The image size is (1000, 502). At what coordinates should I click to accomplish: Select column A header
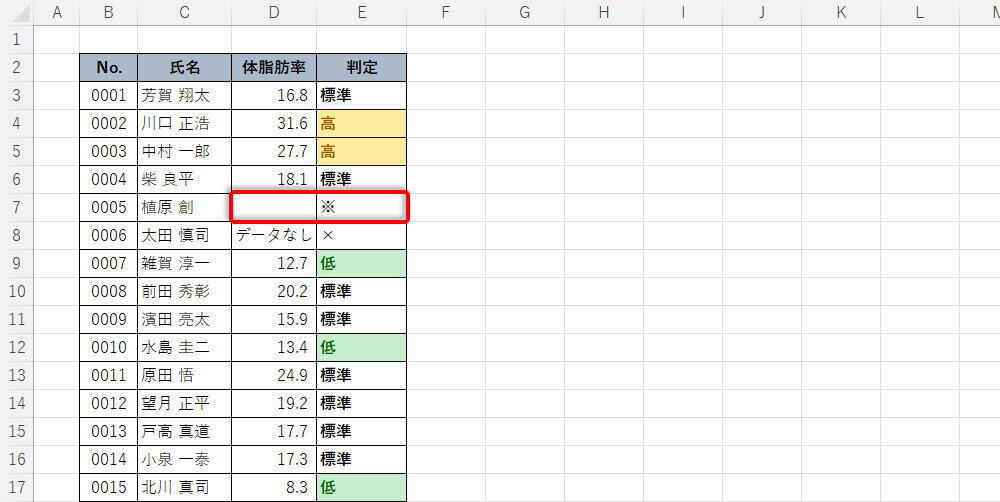coord(57,12)
